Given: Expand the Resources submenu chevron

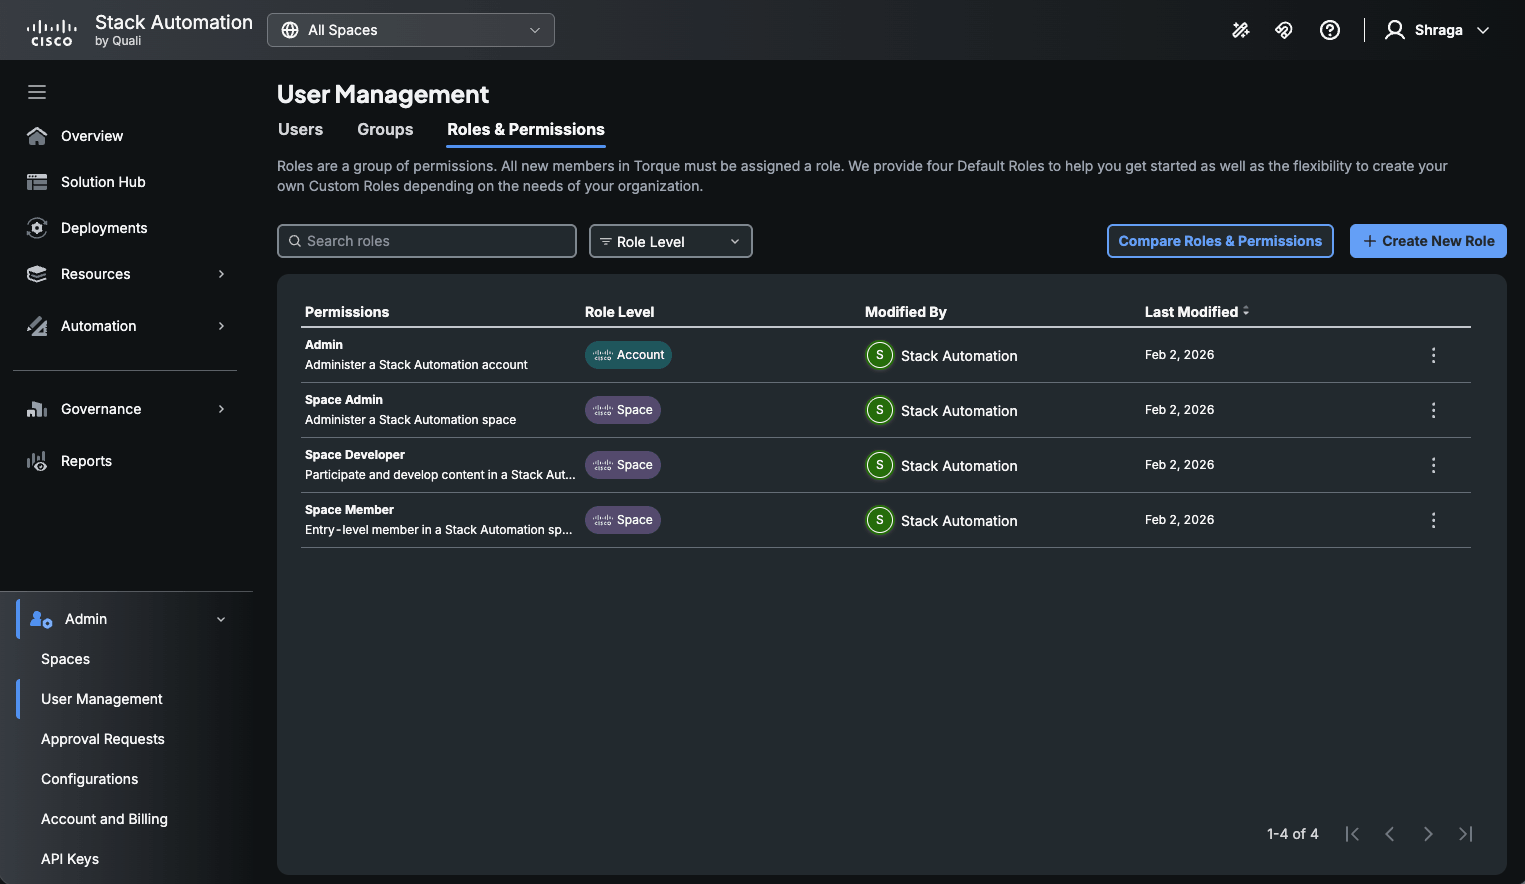Looking at the screenshot, I should pos(221,274).
